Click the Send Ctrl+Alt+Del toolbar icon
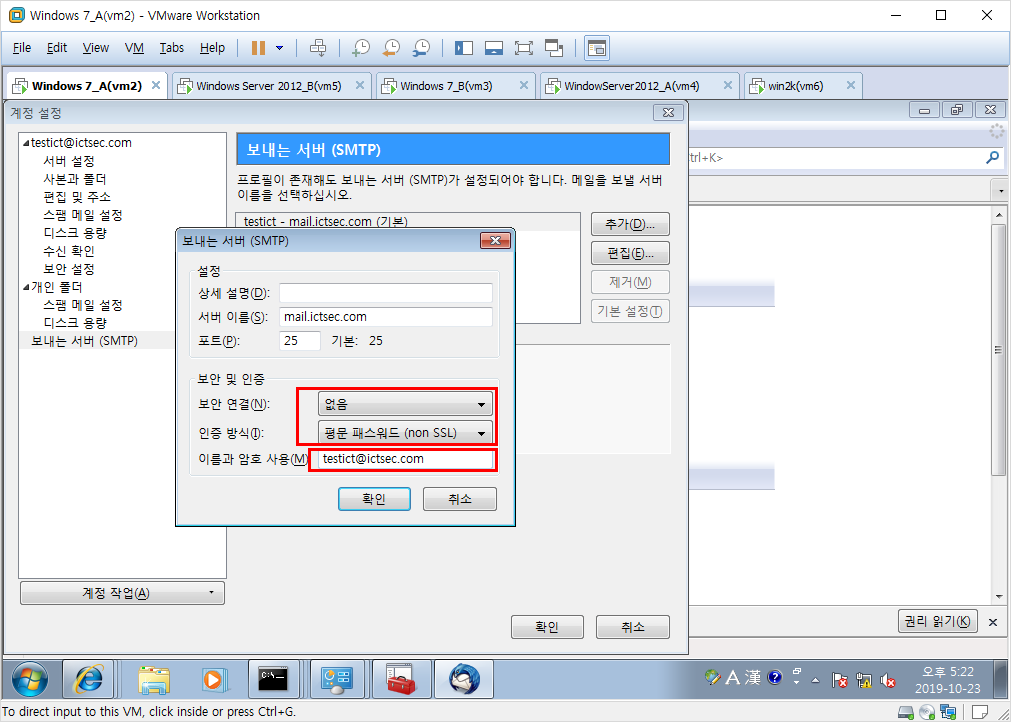 tap(319, 48)
